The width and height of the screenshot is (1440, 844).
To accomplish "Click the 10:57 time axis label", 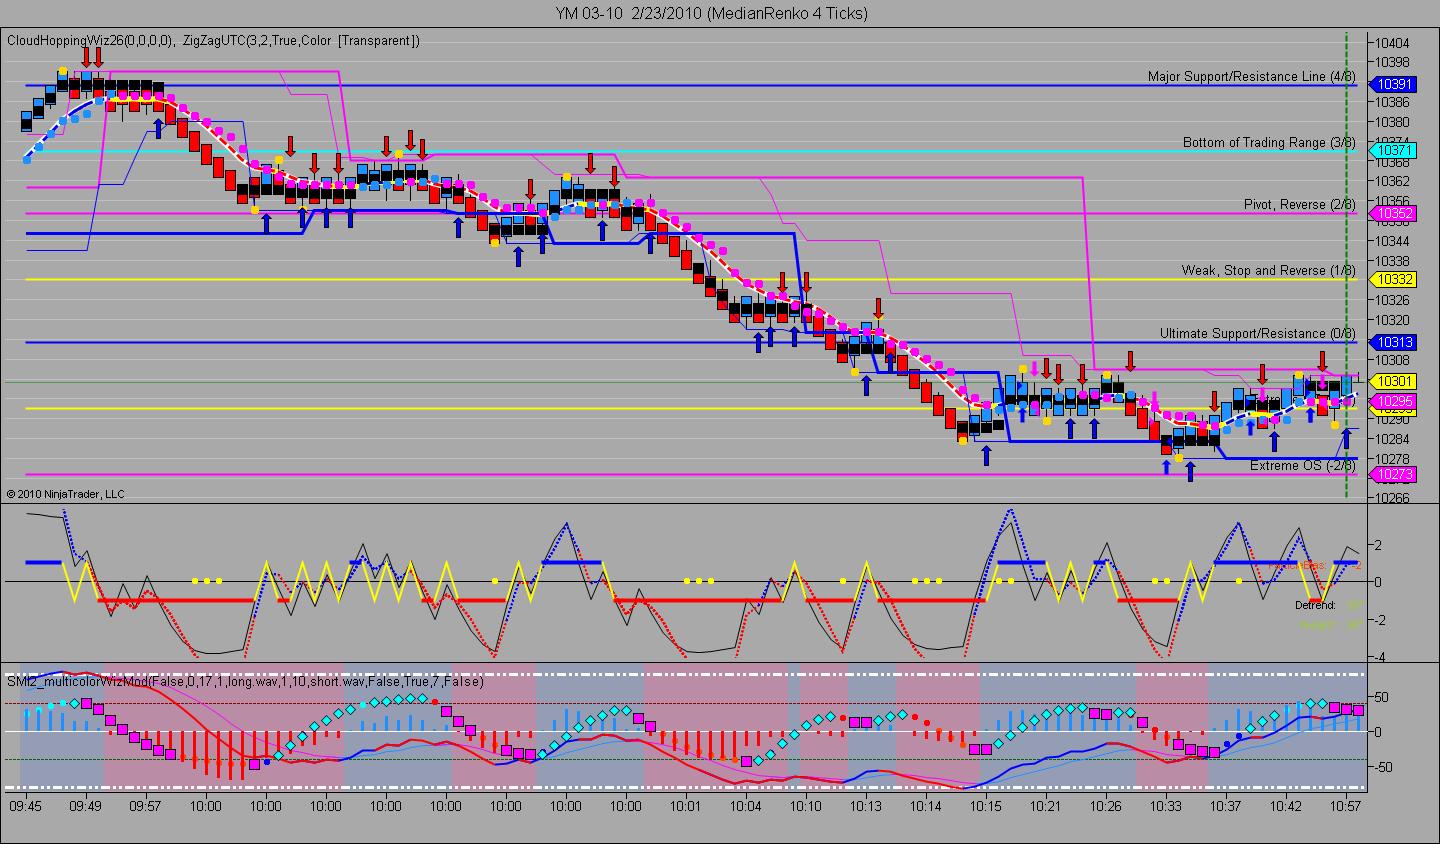I will [x=1345, y=804].
